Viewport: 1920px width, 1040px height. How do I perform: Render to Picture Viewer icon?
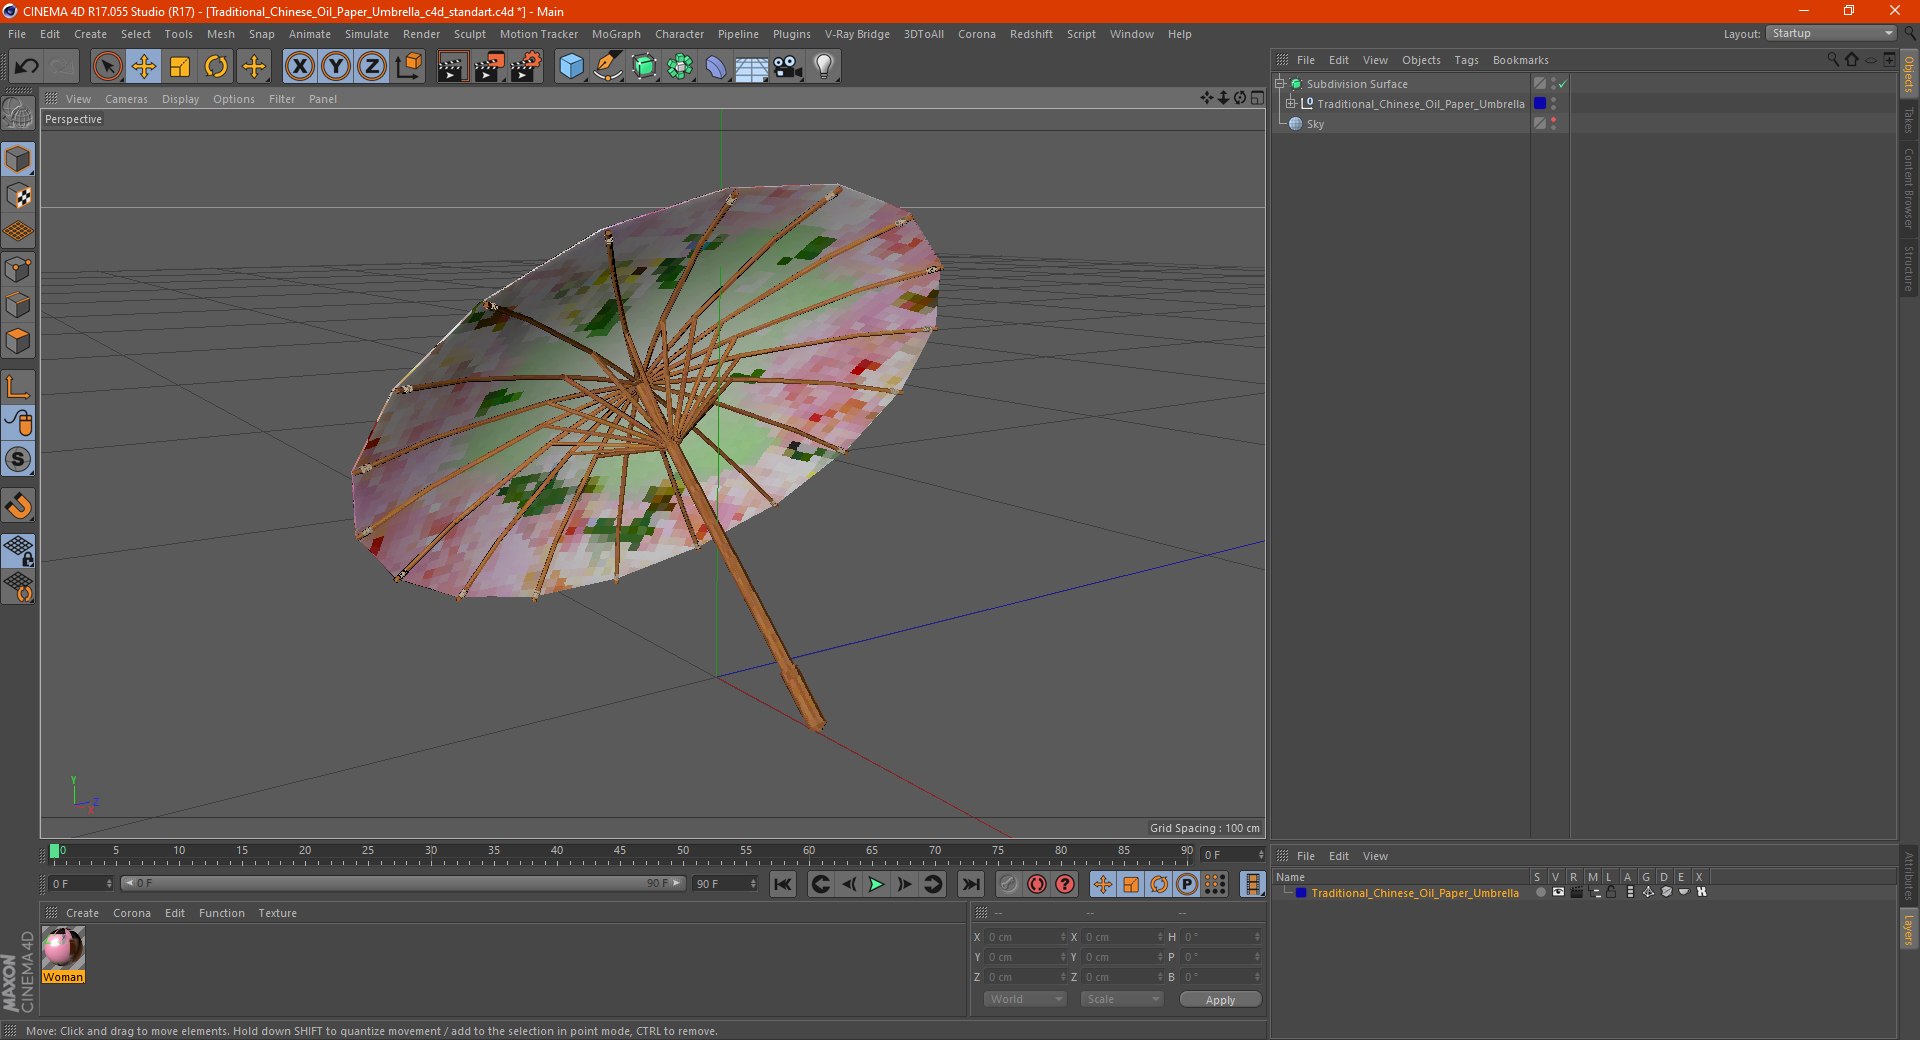(489, 67)
